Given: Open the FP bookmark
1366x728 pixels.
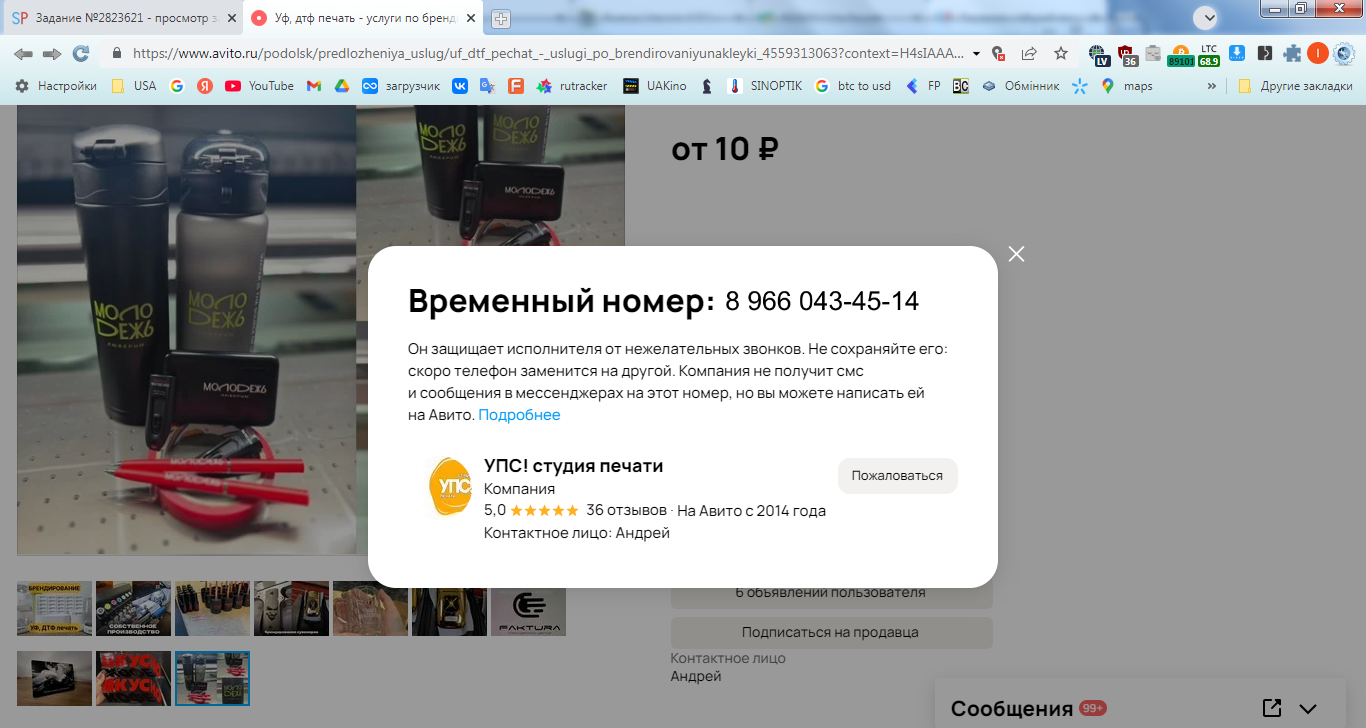Looking at the screenshot, I should pos(923,86).
